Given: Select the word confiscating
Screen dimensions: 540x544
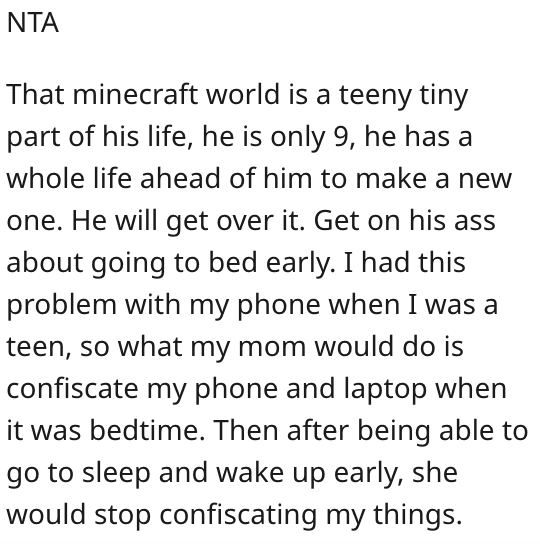Looking at the screenshot, I should [x=238, y=515].
